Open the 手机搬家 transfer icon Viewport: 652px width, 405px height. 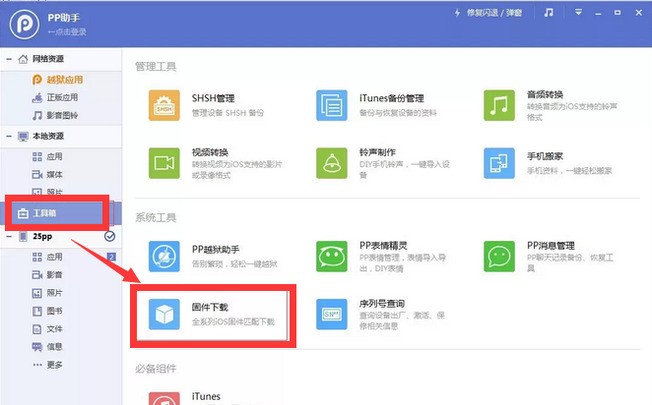pos(499,163)
